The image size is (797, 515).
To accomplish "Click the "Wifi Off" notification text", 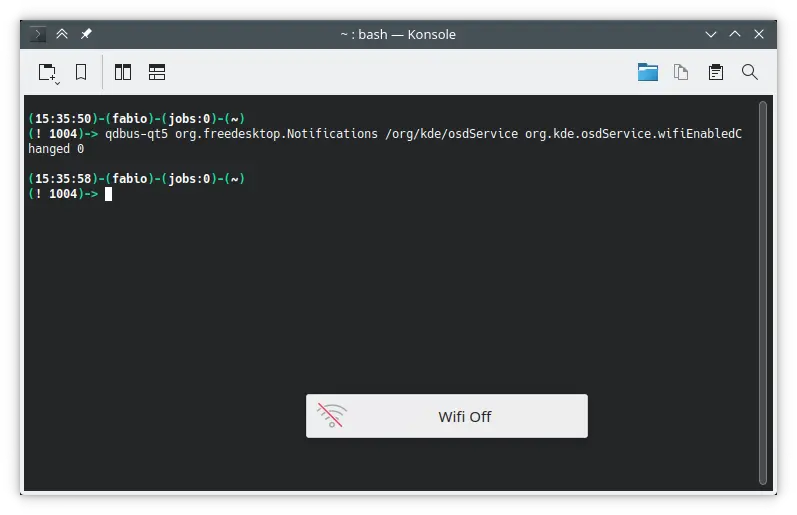I will 465,417.
